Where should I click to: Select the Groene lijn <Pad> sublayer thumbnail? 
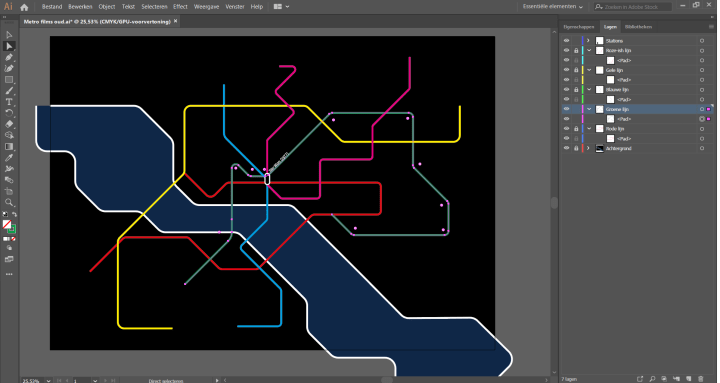[610, 119]
